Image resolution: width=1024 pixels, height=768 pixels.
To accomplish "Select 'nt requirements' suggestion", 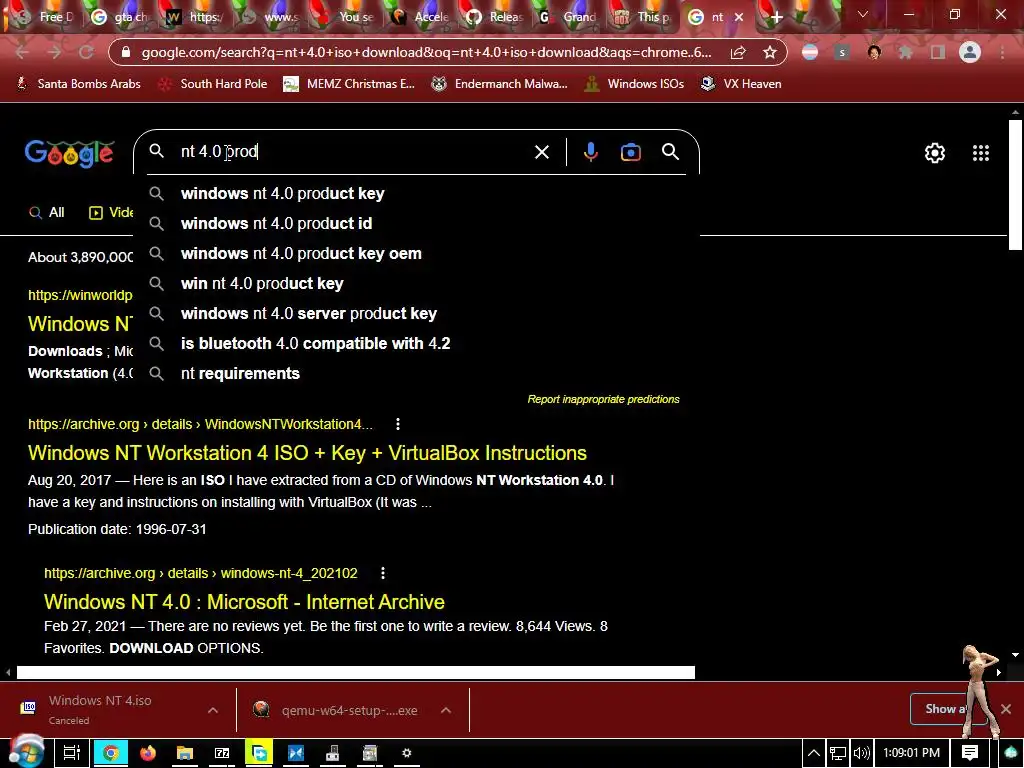I will point(417,374).
